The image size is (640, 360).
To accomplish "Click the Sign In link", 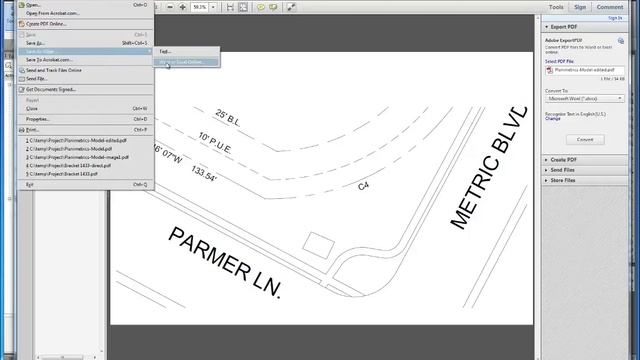I will point(615,18).
